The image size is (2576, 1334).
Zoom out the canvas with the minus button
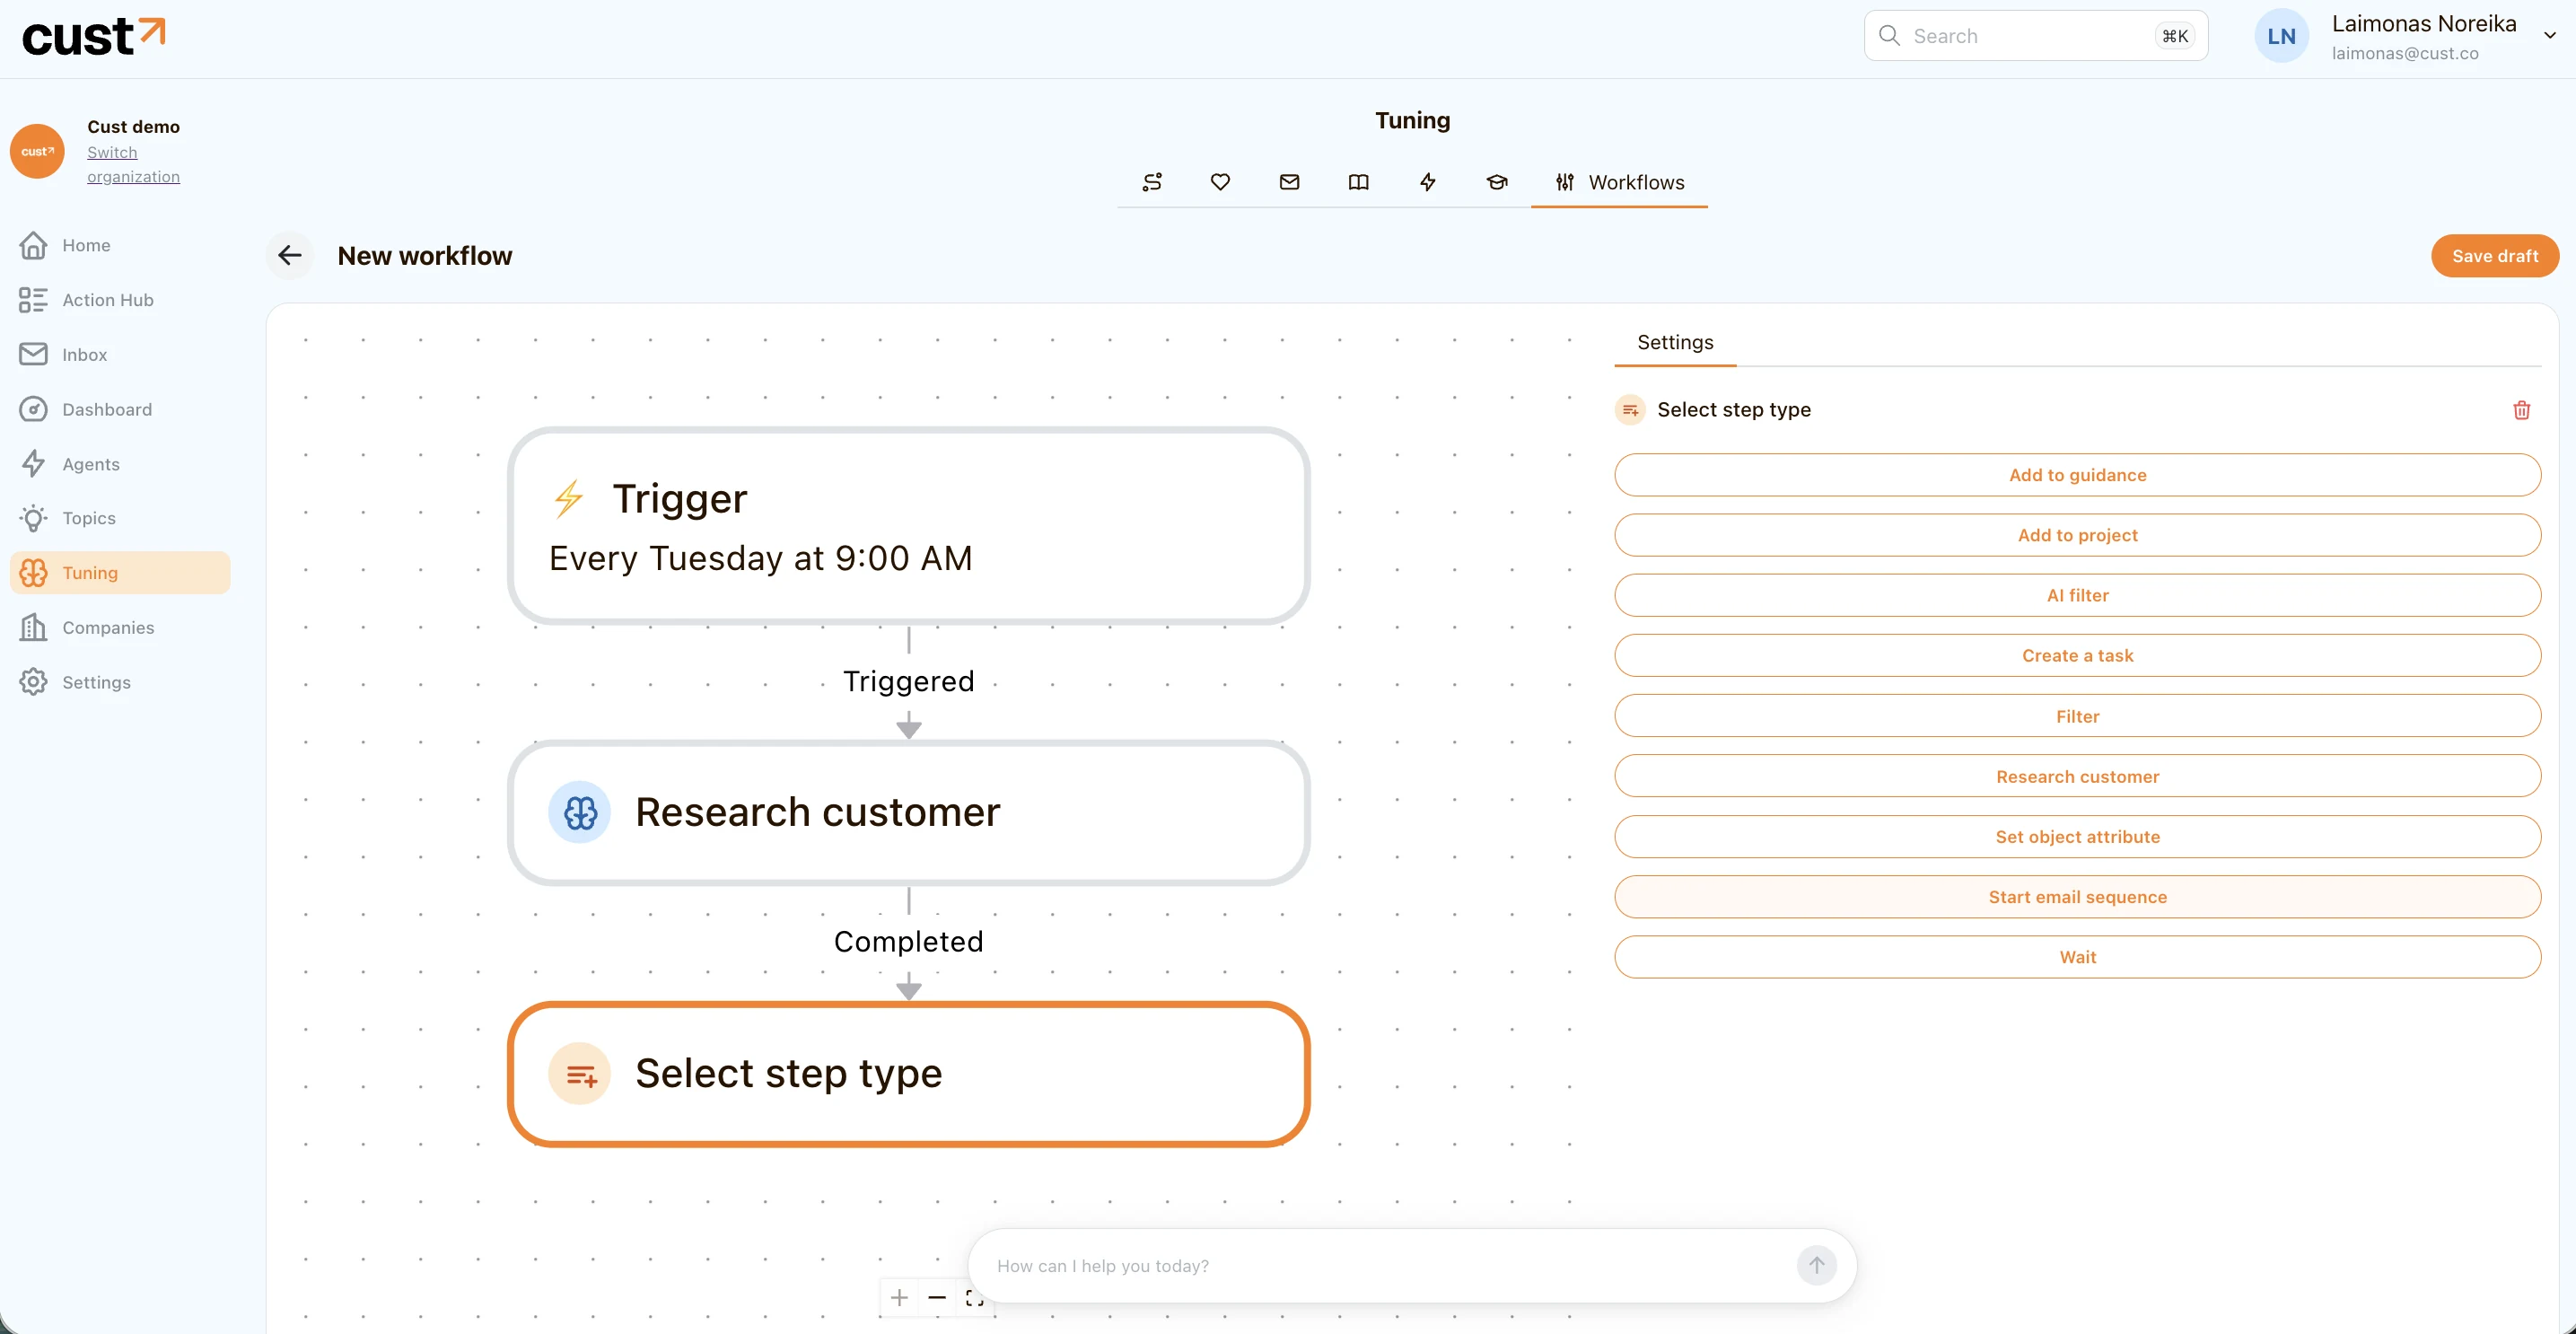tap(937, 1298)
